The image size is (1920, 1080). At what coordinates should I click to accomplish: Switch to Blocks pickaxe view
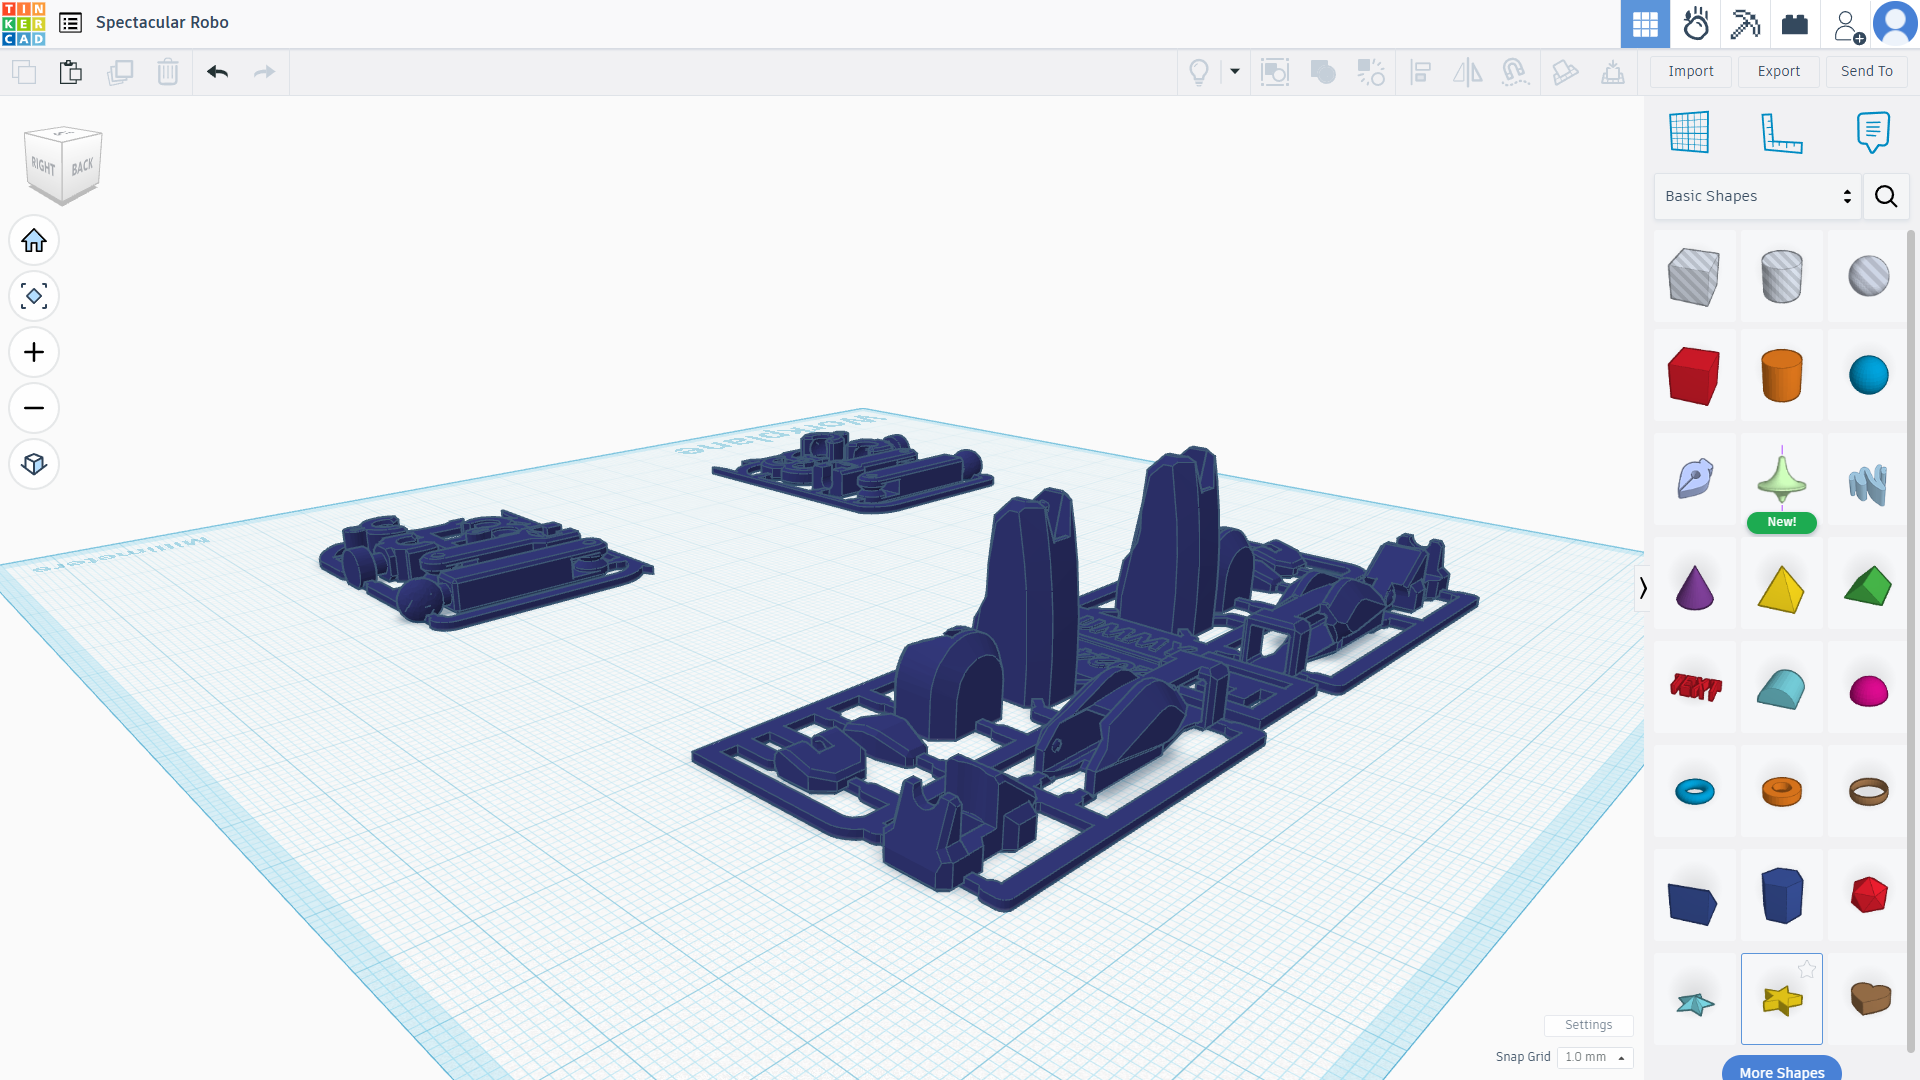pyautogui.click(x=1745, y=24)
